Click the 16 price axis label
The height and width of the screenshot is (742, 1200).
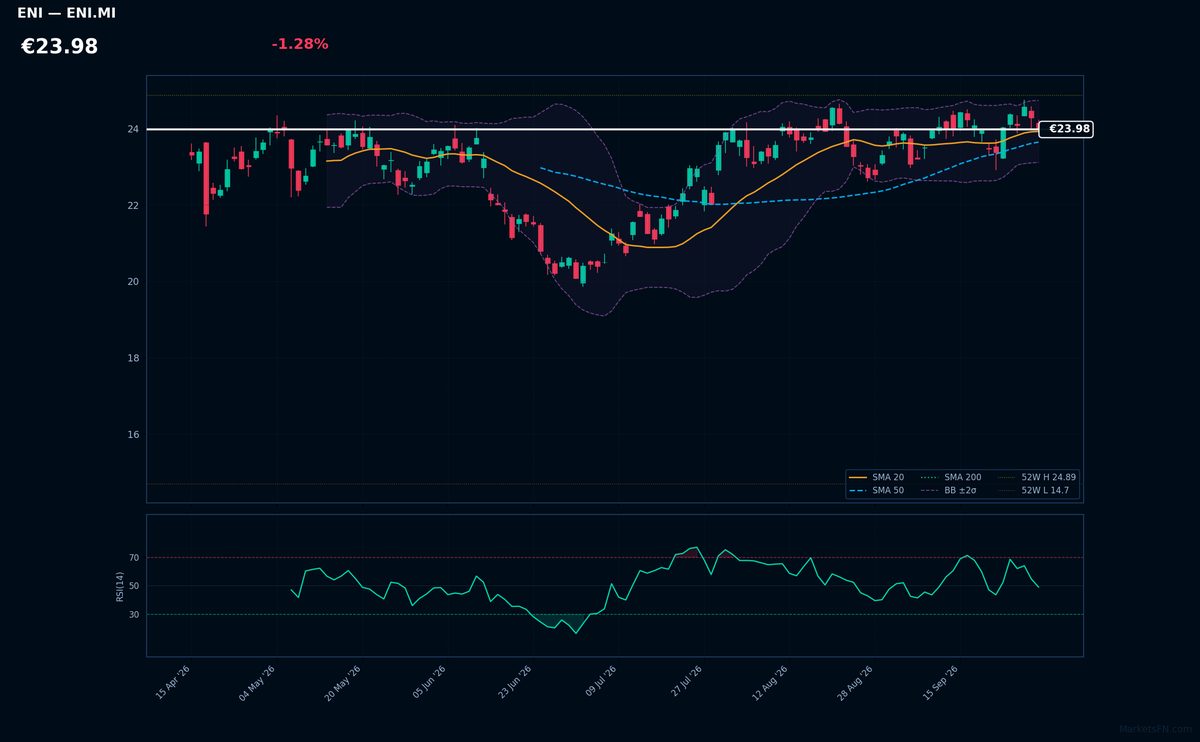coord(132,435)
